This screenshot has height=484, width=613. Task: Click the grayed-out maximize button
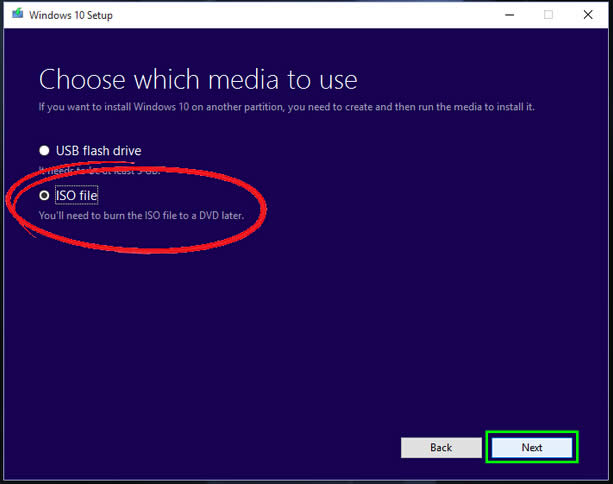pyautogui.click(x=548, y=15)
